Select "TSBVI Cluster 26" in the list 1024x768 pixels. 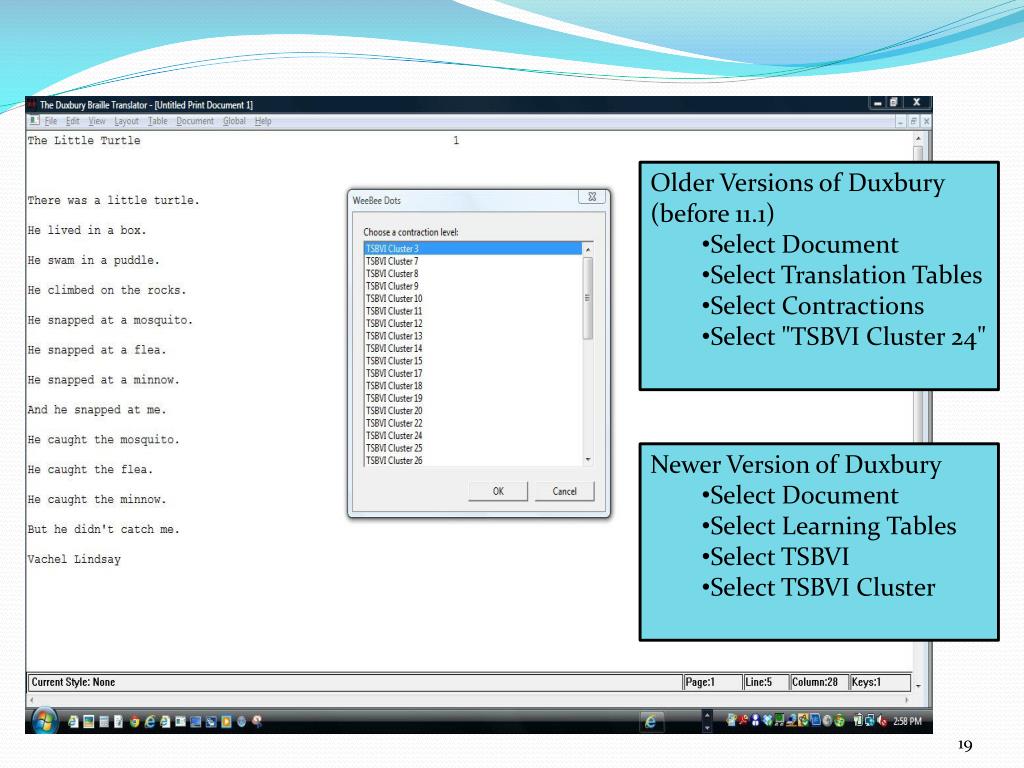coord(473,460)
